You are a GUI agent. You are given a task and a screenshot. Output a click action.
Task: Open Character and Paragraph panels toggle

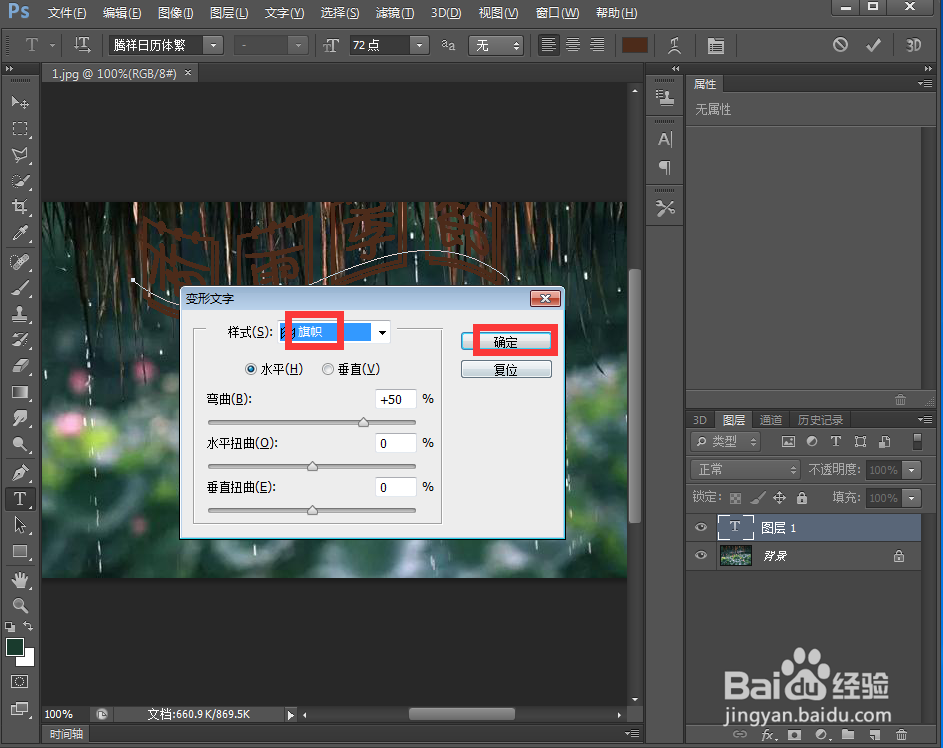(715, 45)
